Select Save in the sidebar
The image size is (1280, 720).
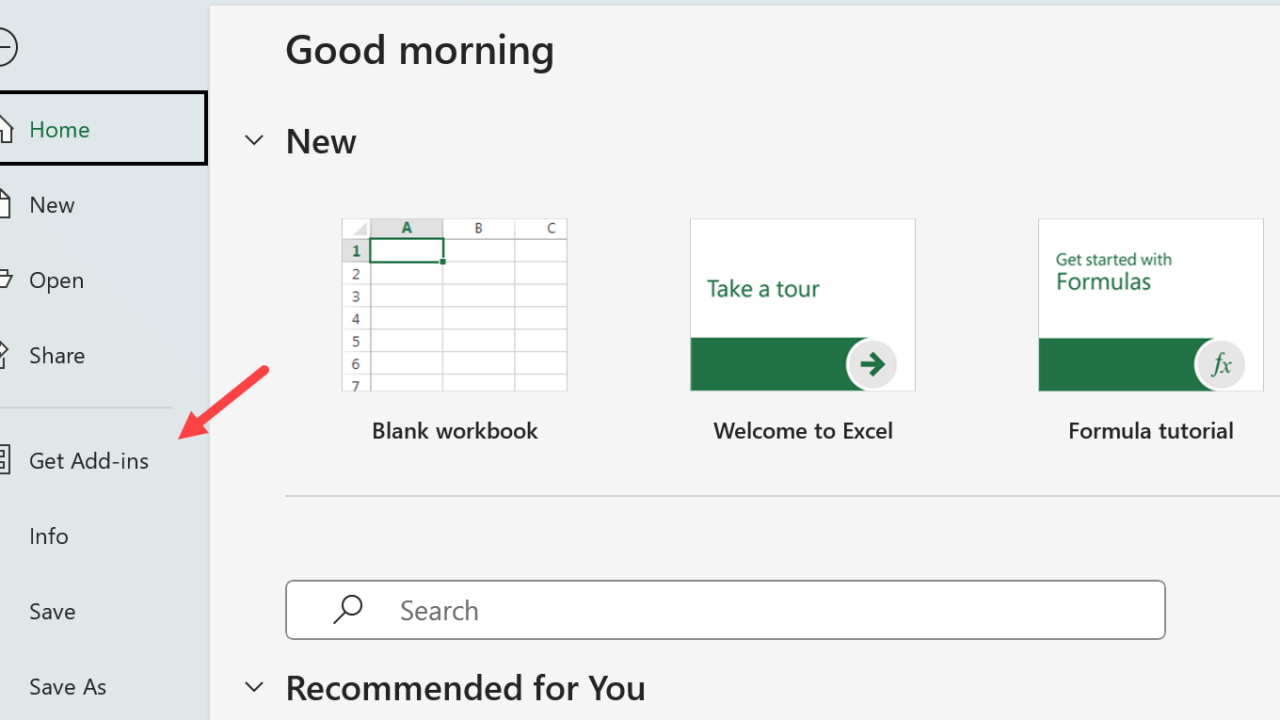(52, 611)
